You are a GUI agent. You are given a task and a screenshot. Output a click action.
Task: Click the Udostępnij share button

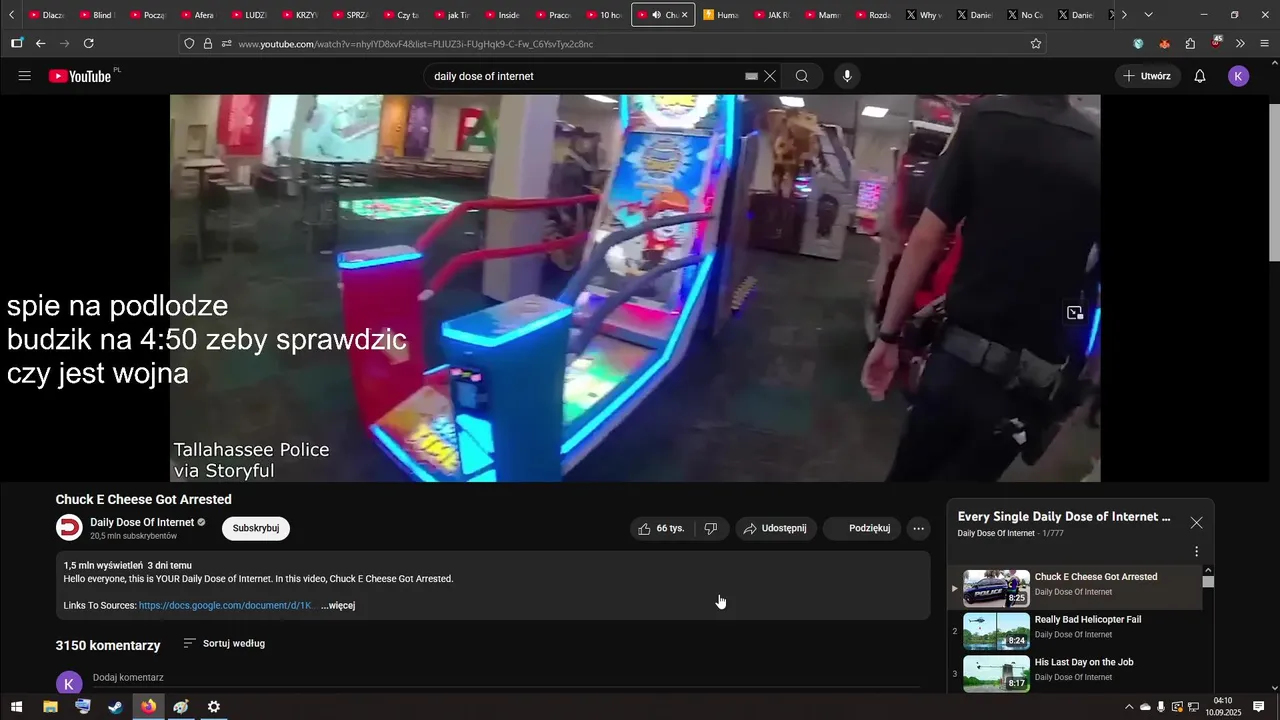(x=776, y=528)
